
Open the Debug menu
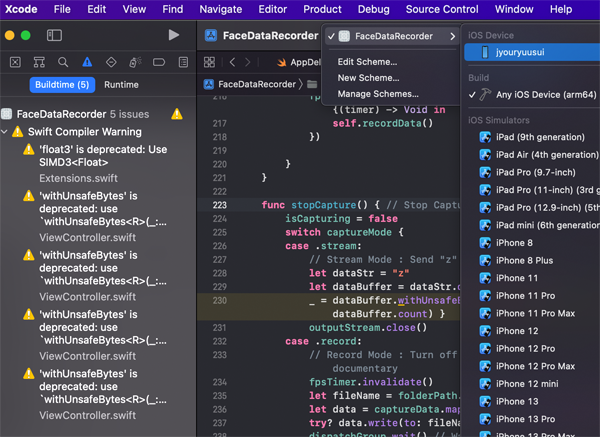click(373, 9)
